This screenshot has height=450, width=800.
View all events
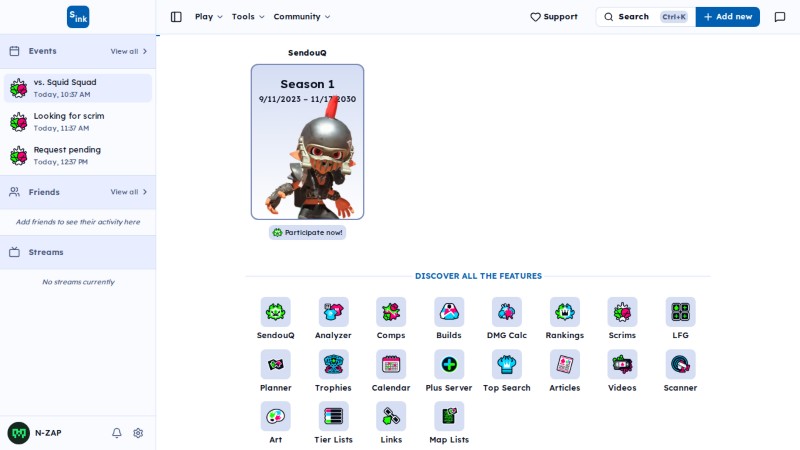coord(129,52)
